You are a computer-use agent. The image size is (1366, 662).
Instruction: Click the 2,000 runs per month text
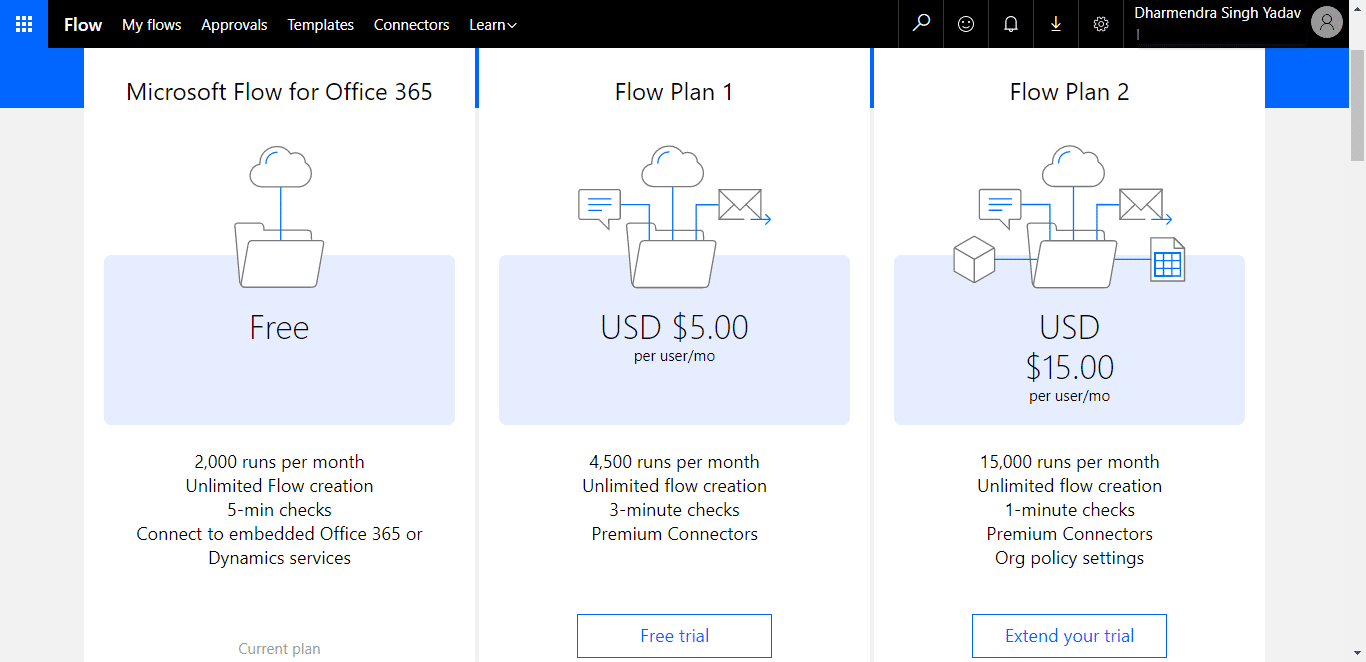coord(279,462)
